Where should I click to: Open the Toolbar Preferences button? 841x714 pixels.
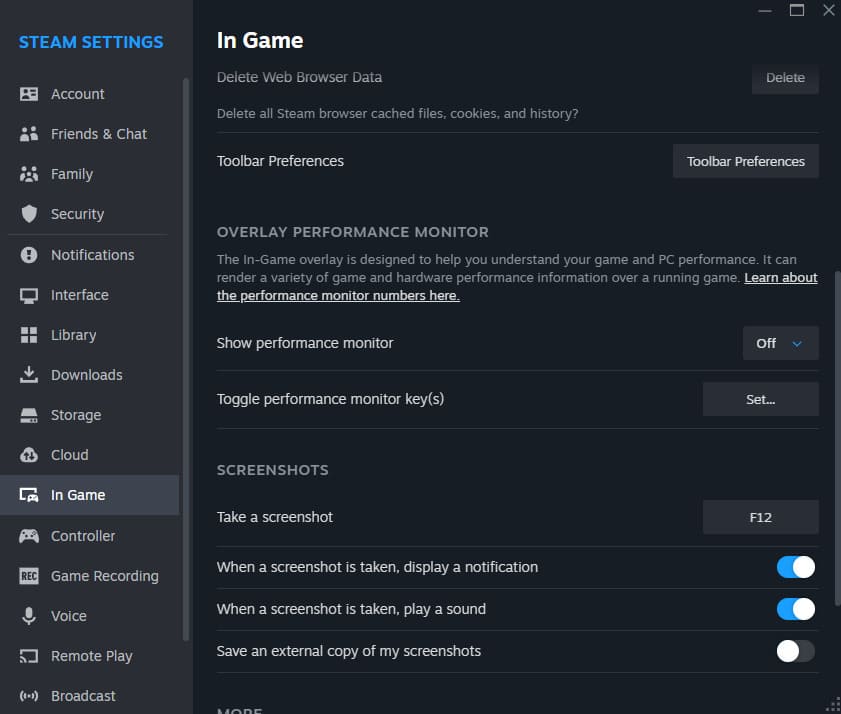point(746,161)
